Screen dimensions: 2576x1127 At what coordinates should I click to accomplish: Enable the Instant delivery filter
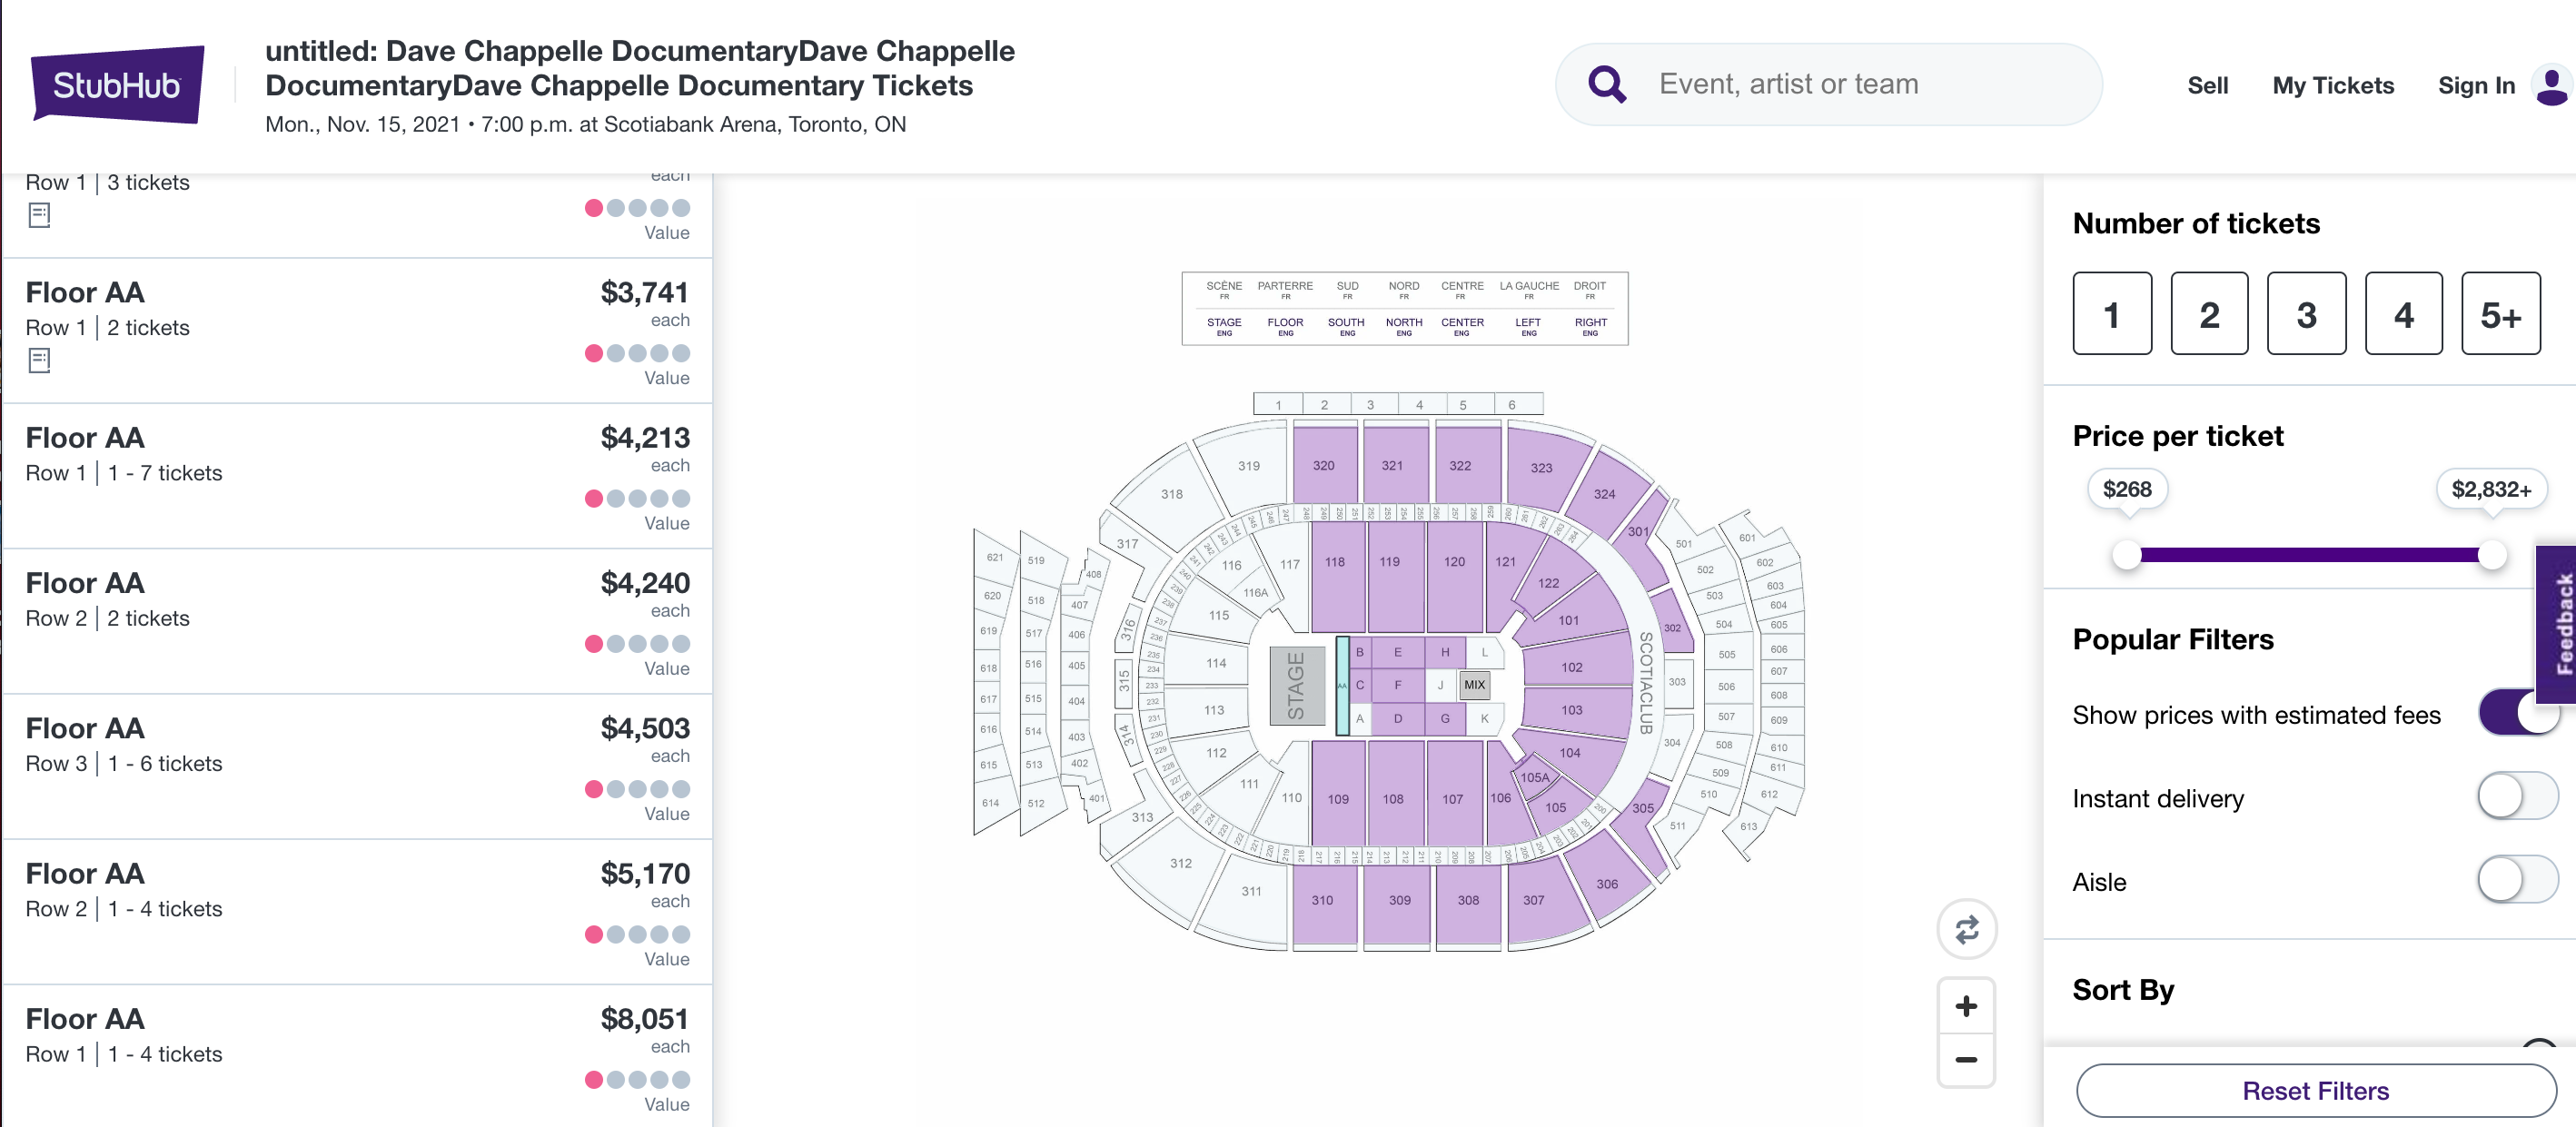2517,797
